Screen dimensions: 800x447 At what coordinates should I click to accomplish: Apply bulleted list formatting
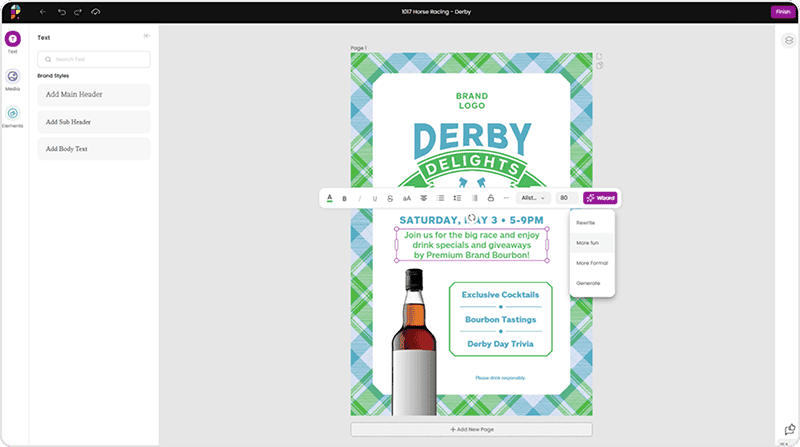[441, 198]
